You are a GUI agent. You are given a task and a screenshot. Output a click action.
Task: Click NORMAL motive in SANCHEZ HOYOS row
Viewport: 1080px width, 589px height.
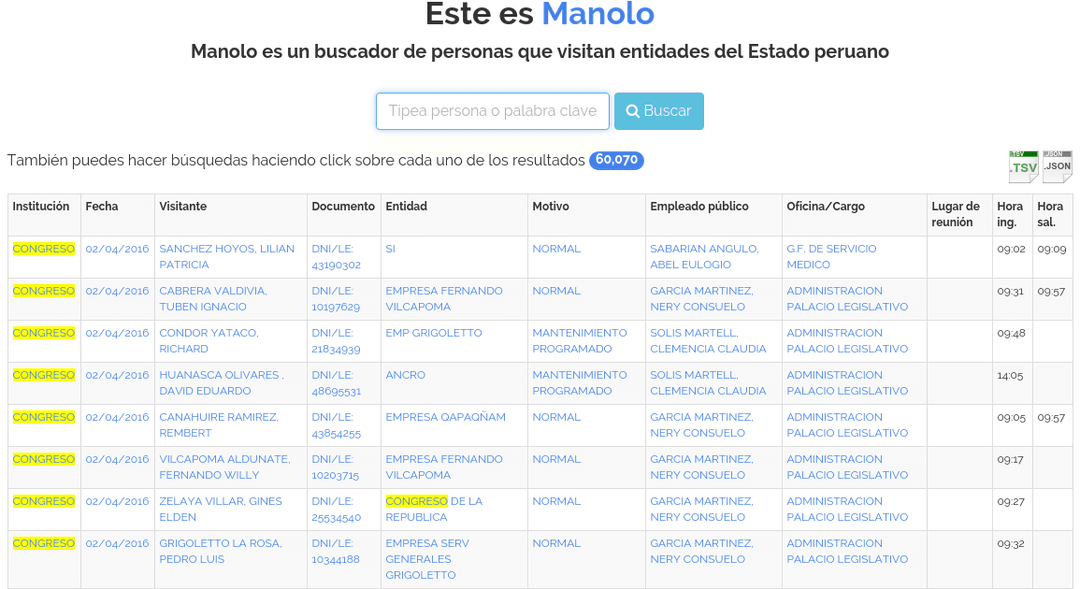coord(557,249)
